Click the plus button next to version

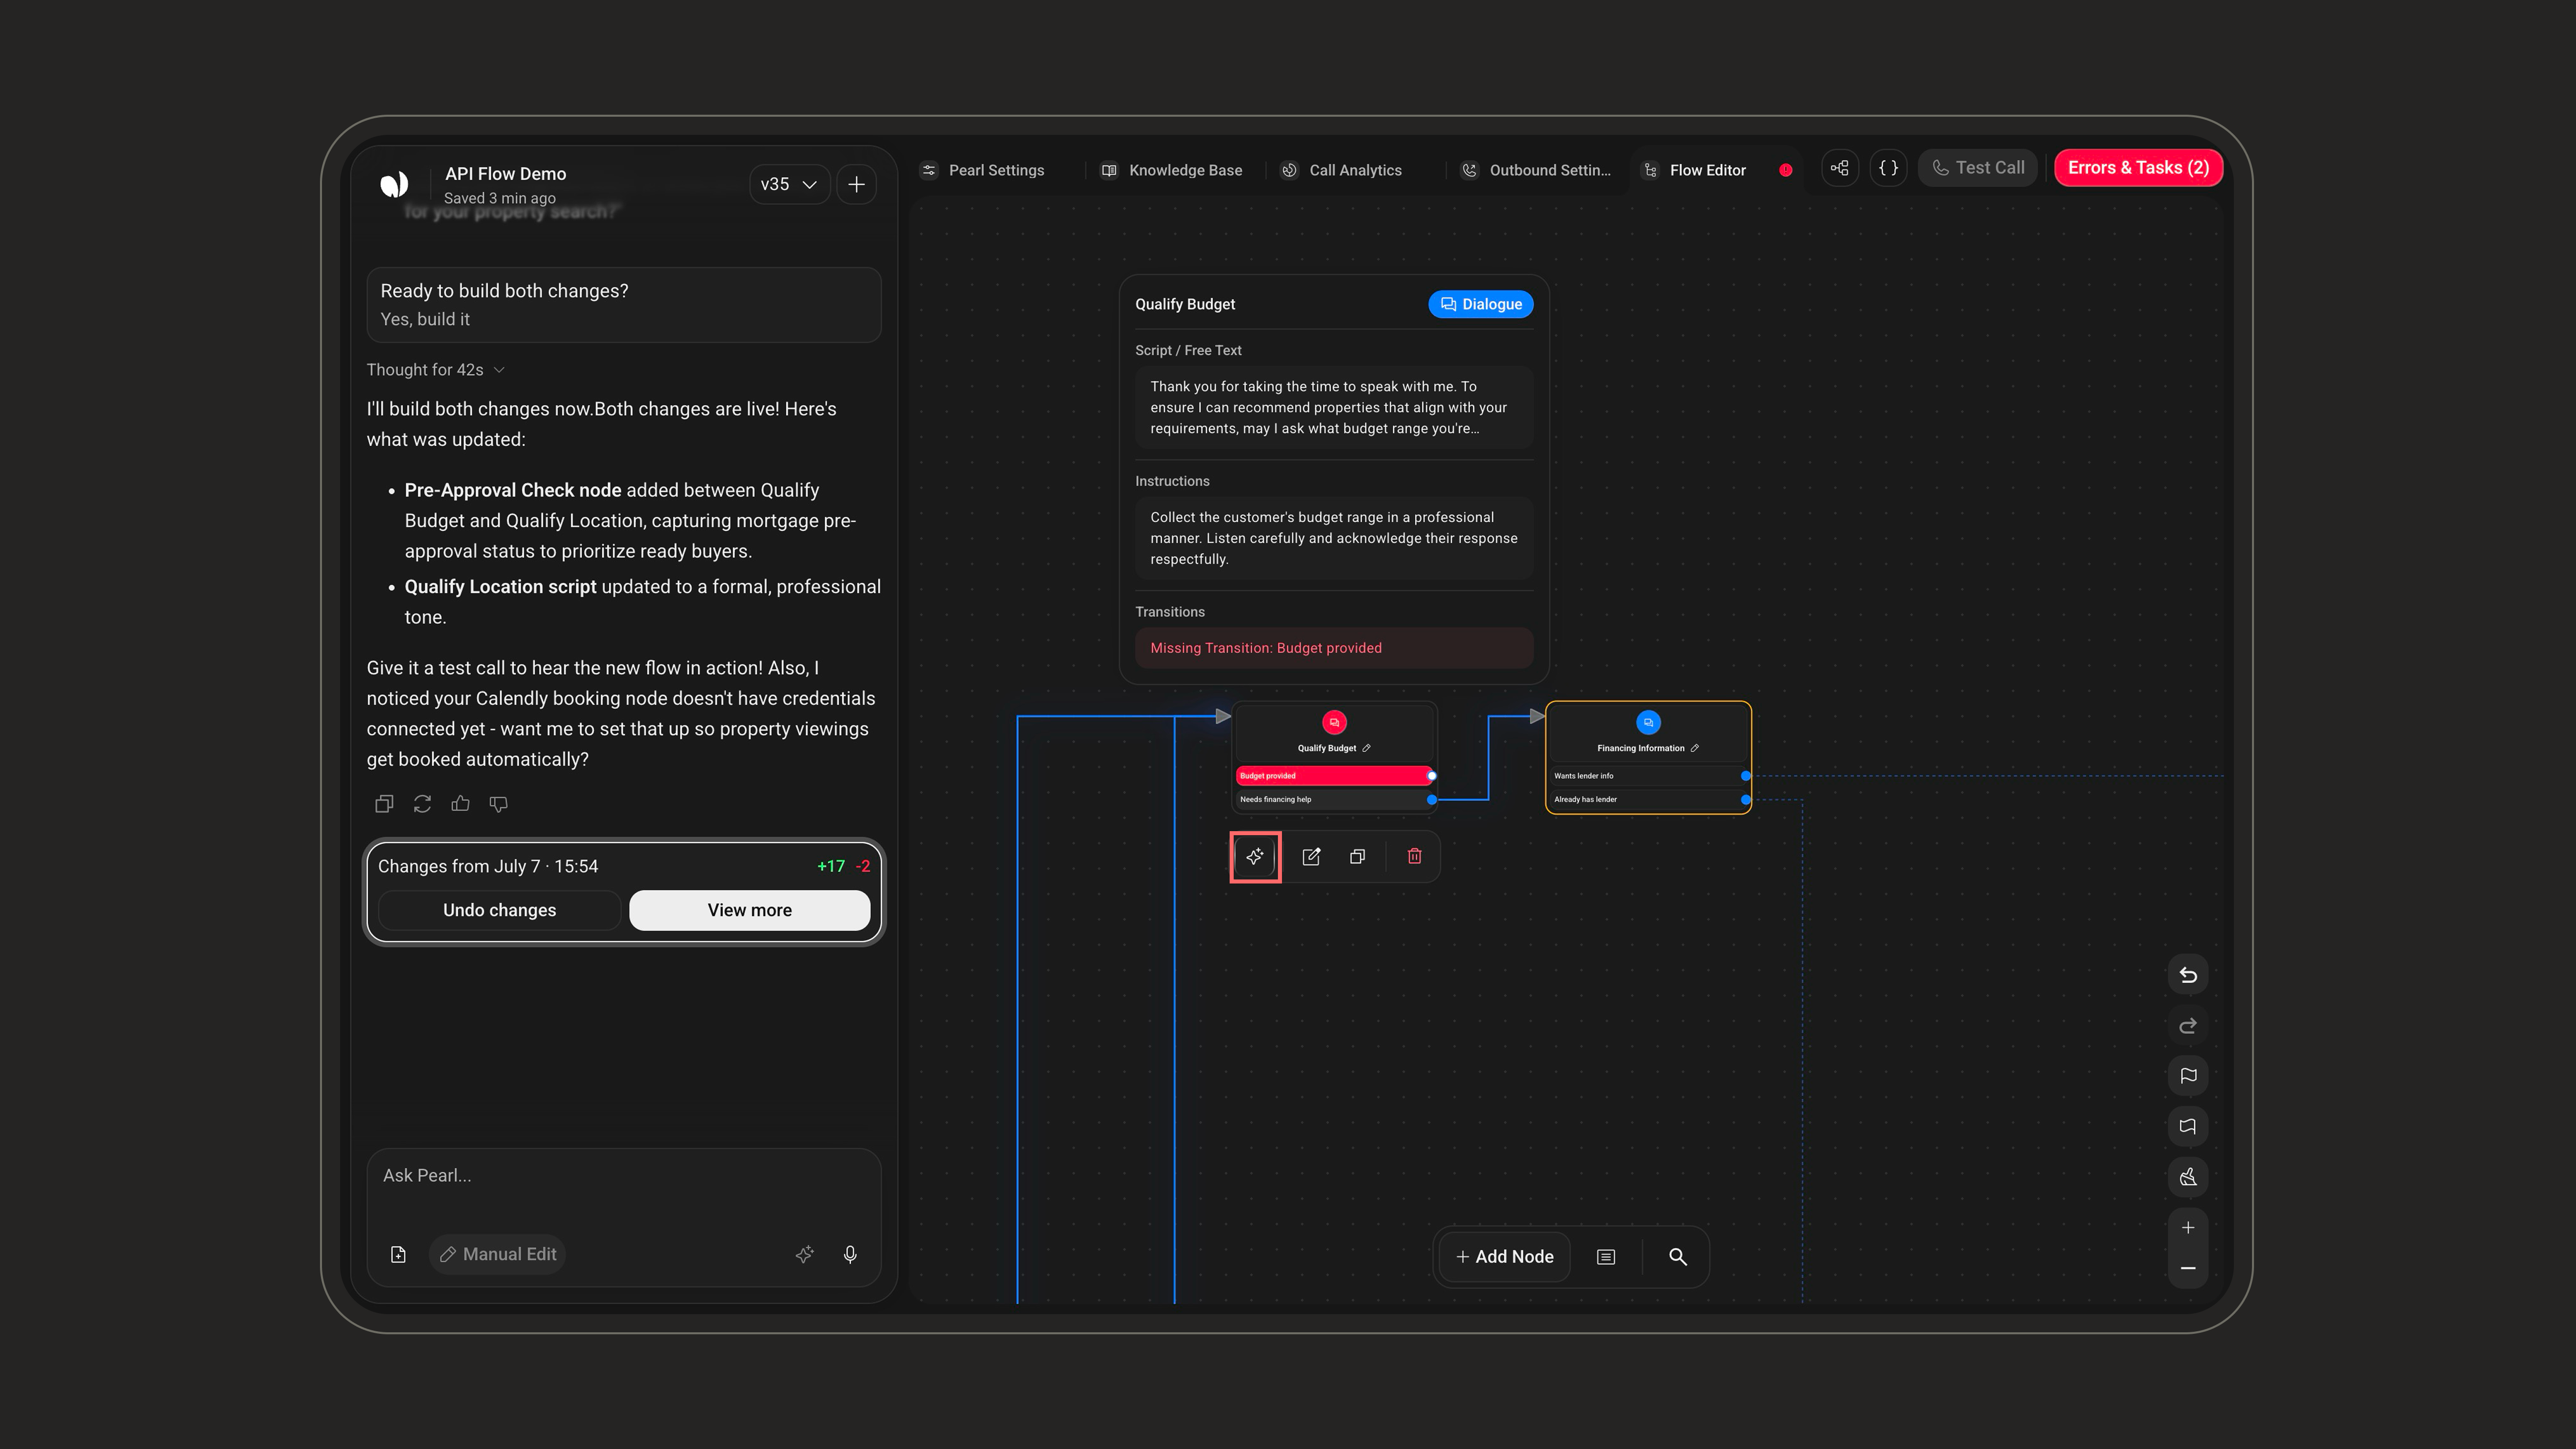tap(856, 184)
